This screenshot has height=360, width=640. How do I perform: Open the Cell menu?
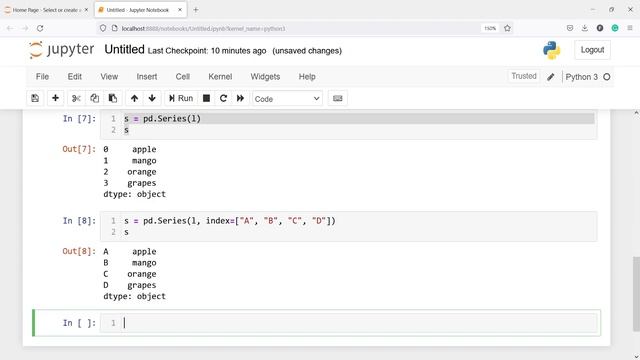(182, 77)
